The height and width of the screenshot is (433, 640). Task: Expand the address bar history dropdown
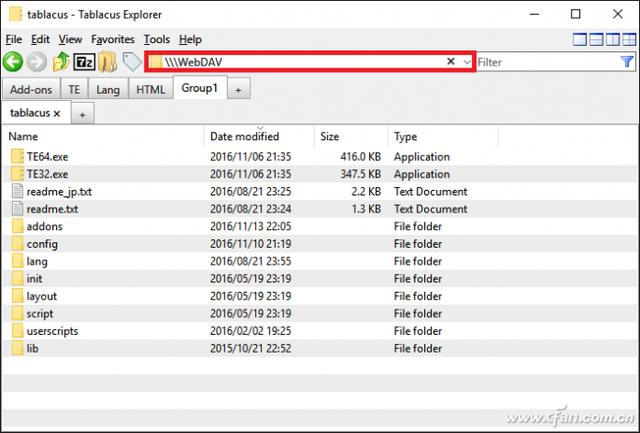[x=467, y=62]
